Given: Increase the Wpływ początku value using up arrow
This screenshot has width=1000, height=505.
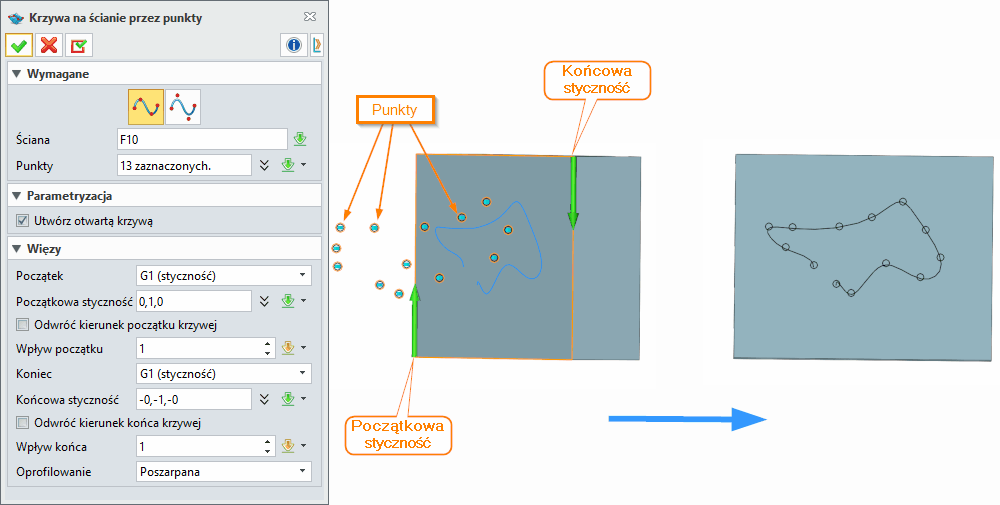Looking at the screenshot, I should click(x=267, y=343).
